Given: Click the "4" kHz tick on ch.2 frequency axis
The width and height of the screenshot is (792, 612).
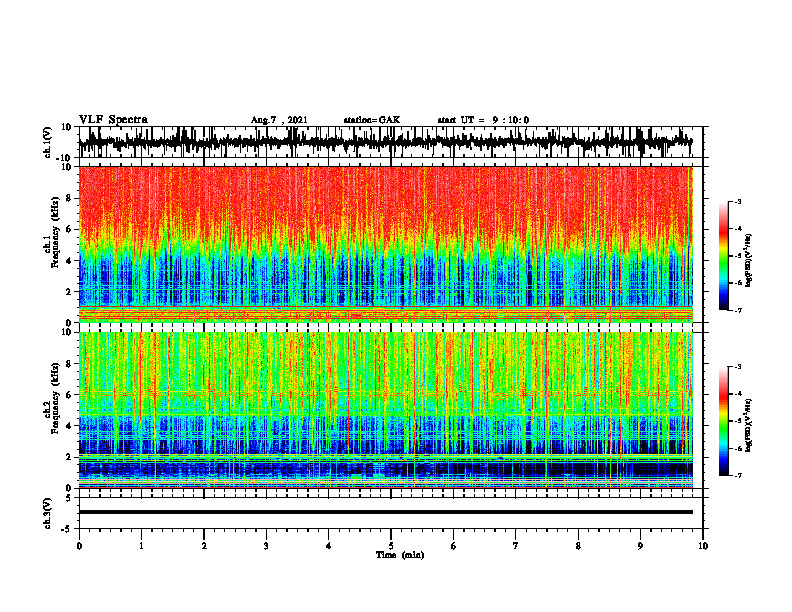Looking at the screenshot, I should pyautogui.click(x=70, y=426).
